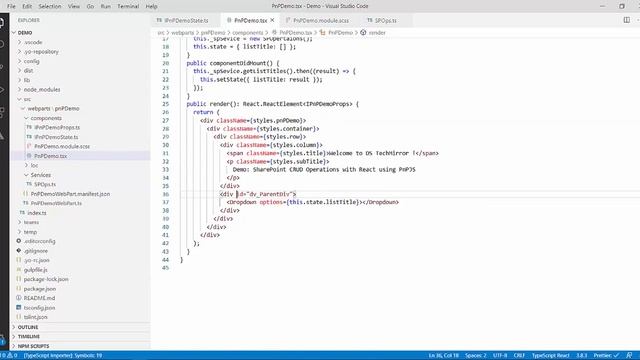Open tslint.json file
Viewport: 640px width, 360px height.
(x=36, y=317)
